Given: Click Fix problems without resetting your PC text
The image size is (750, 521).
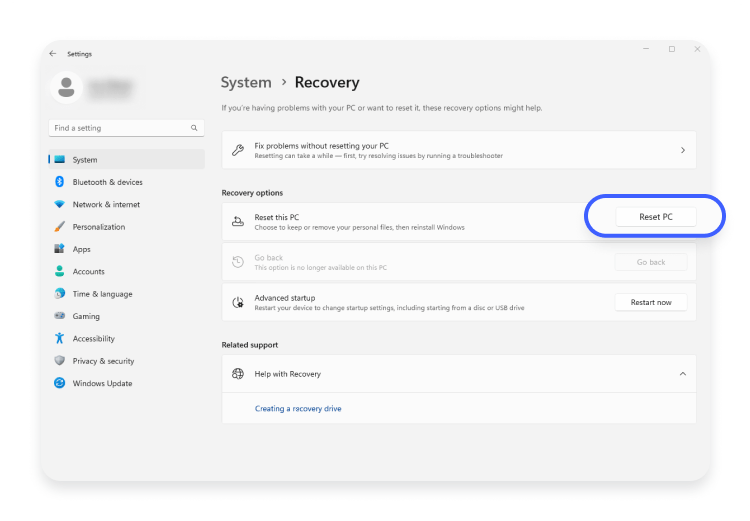Looking at the screenshot, I should 321,146.
